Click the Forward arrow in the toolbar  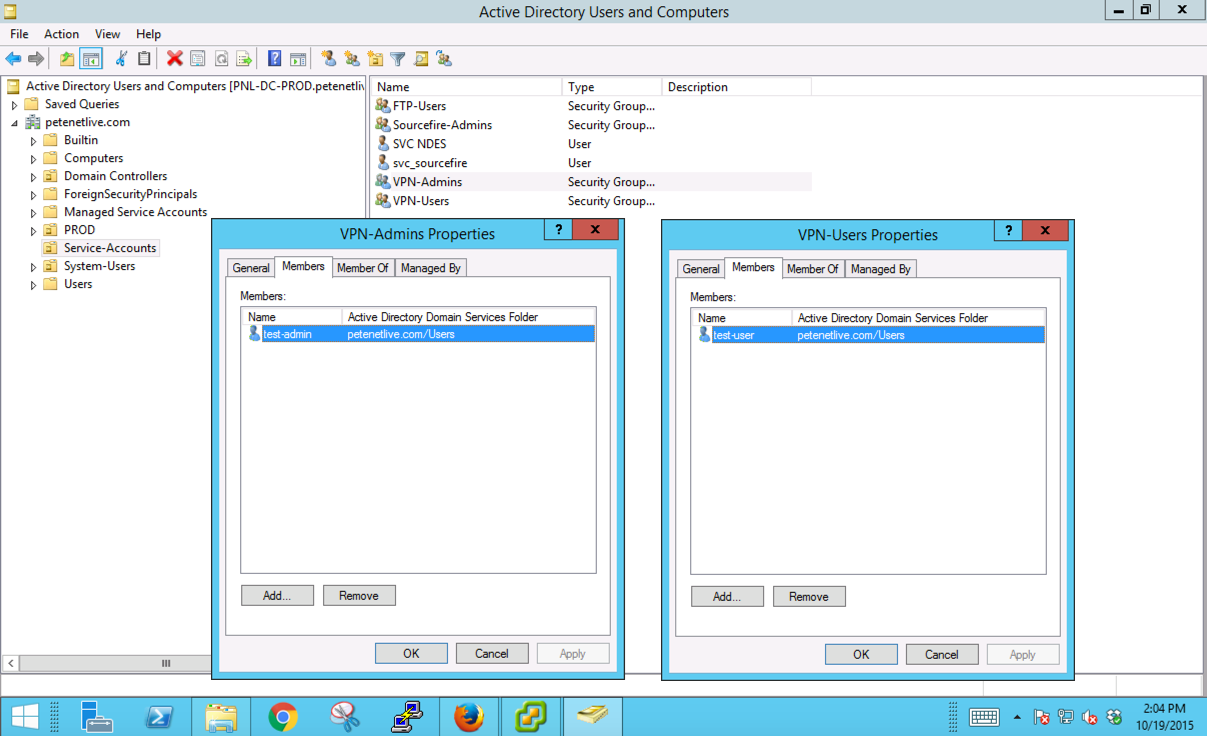[x=36, y=59]
